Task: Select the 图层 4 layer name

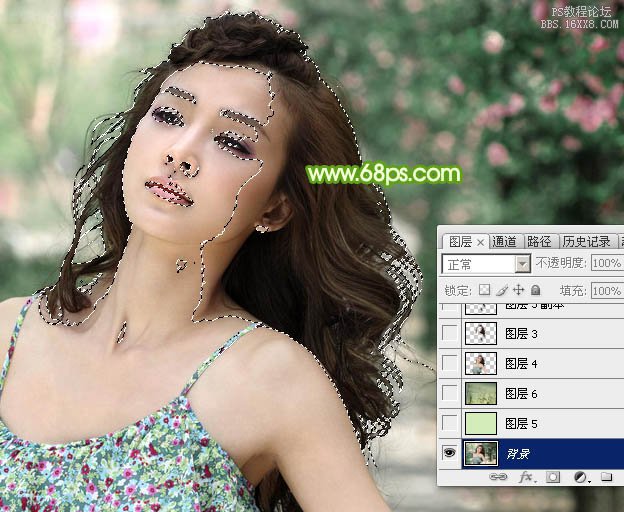Action: click(521, 363)
